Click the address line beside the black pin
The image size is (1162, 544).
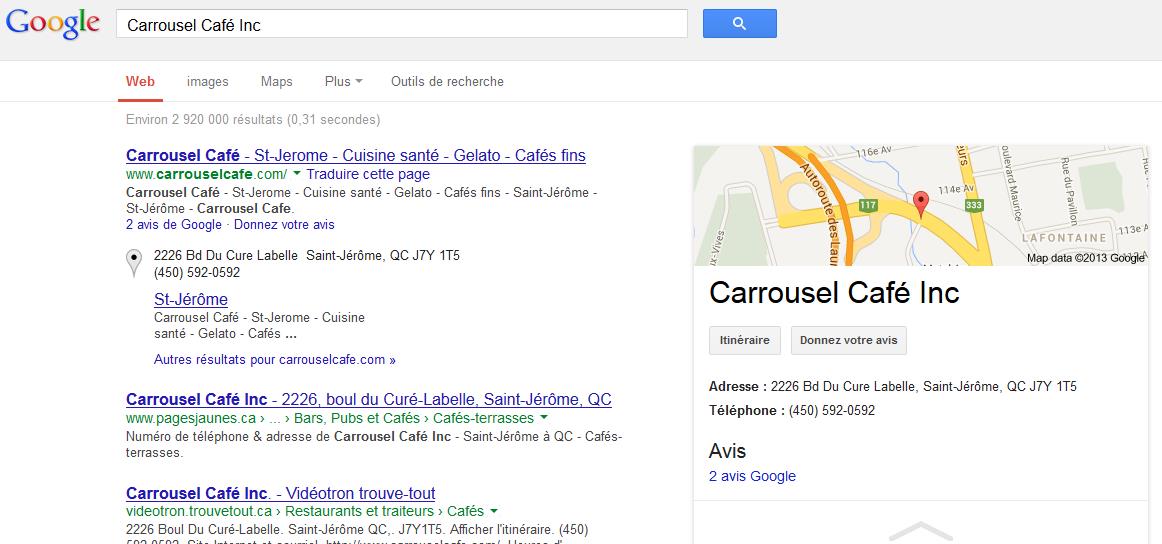tap(307, 256)
